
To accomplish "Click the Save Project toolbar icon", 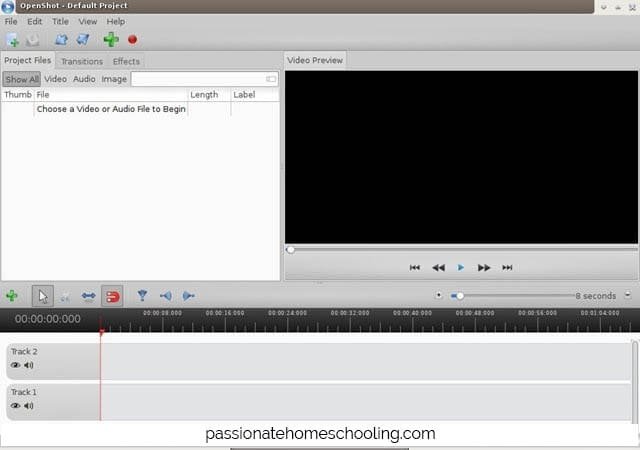I will (32, 40).
